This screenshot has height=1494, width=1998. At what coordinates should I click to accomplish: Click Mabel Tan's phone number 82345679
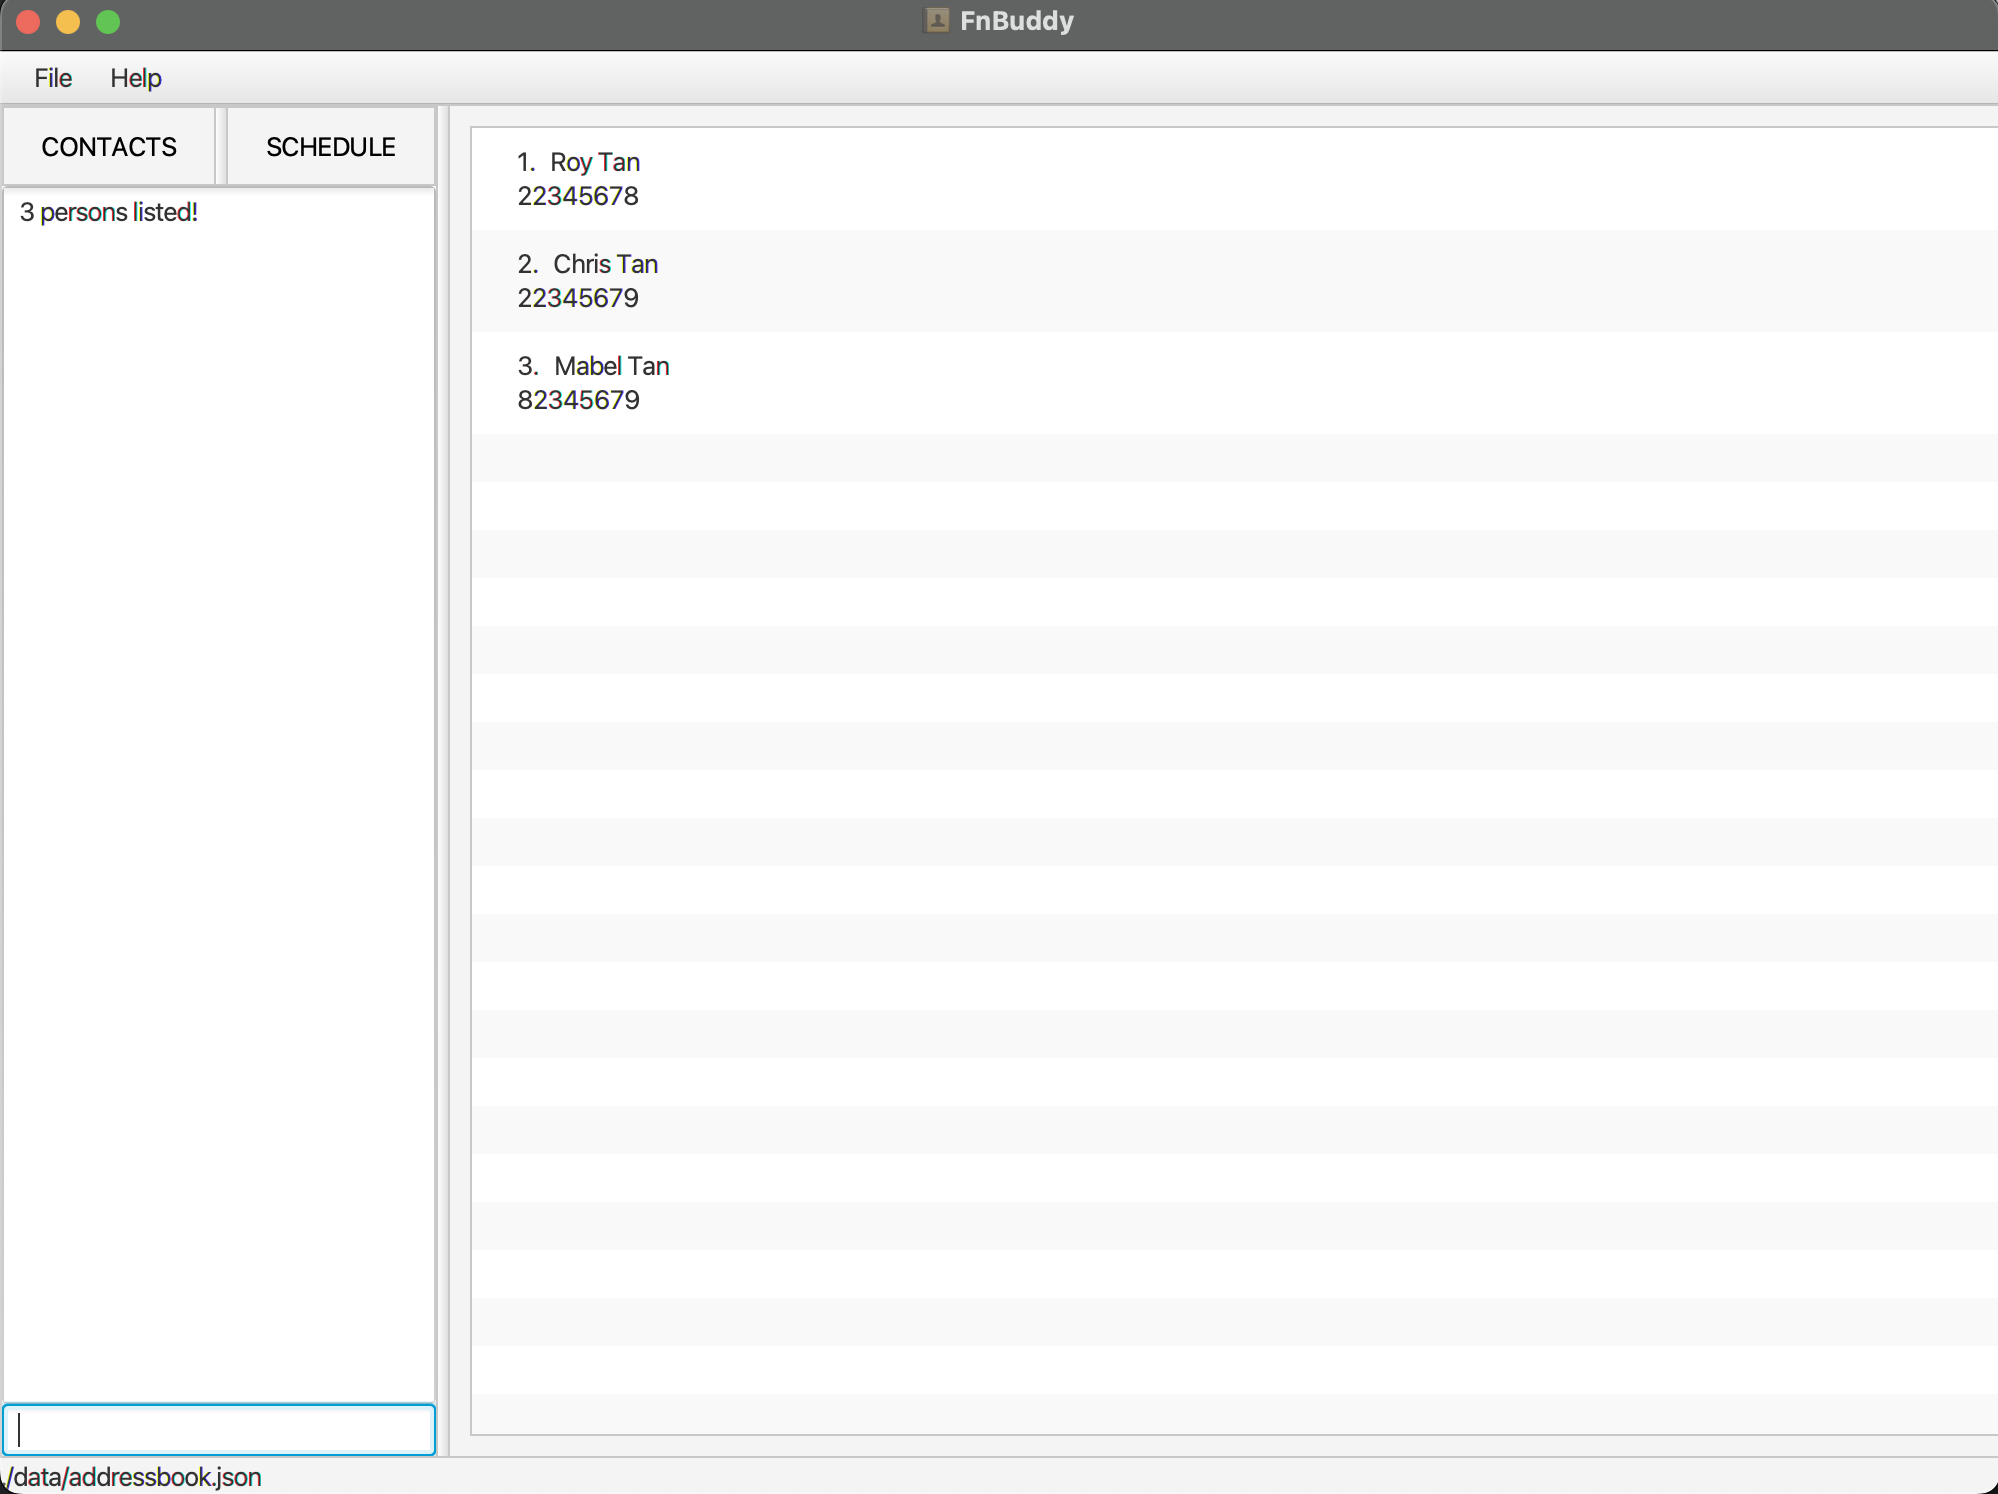[x=578, y=400]
